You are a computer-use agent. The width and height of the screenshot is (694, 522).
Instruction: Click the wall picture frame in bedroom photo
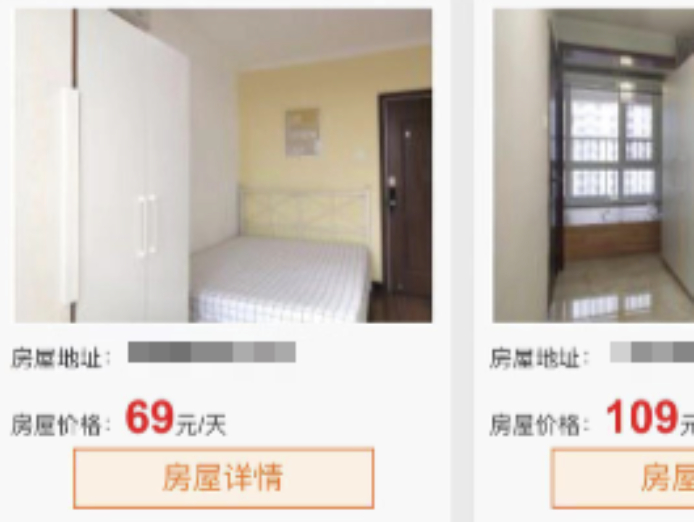[x=302, y=132]
